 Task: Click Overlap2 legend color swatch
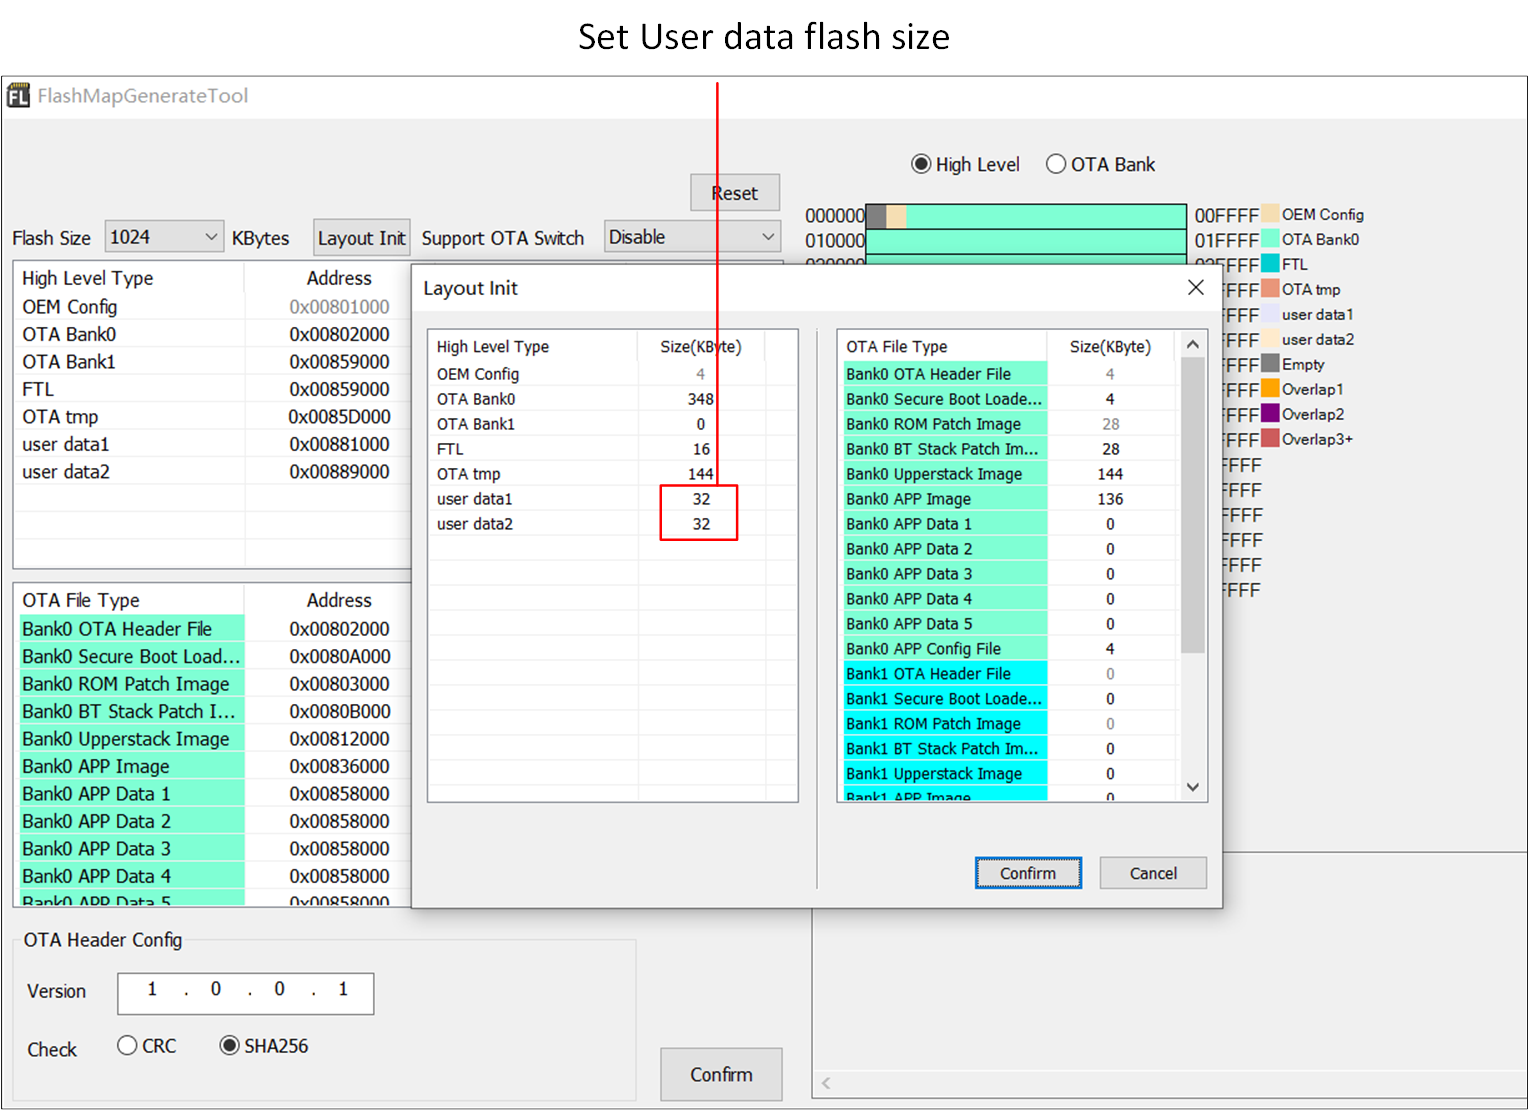point(1270,414)
